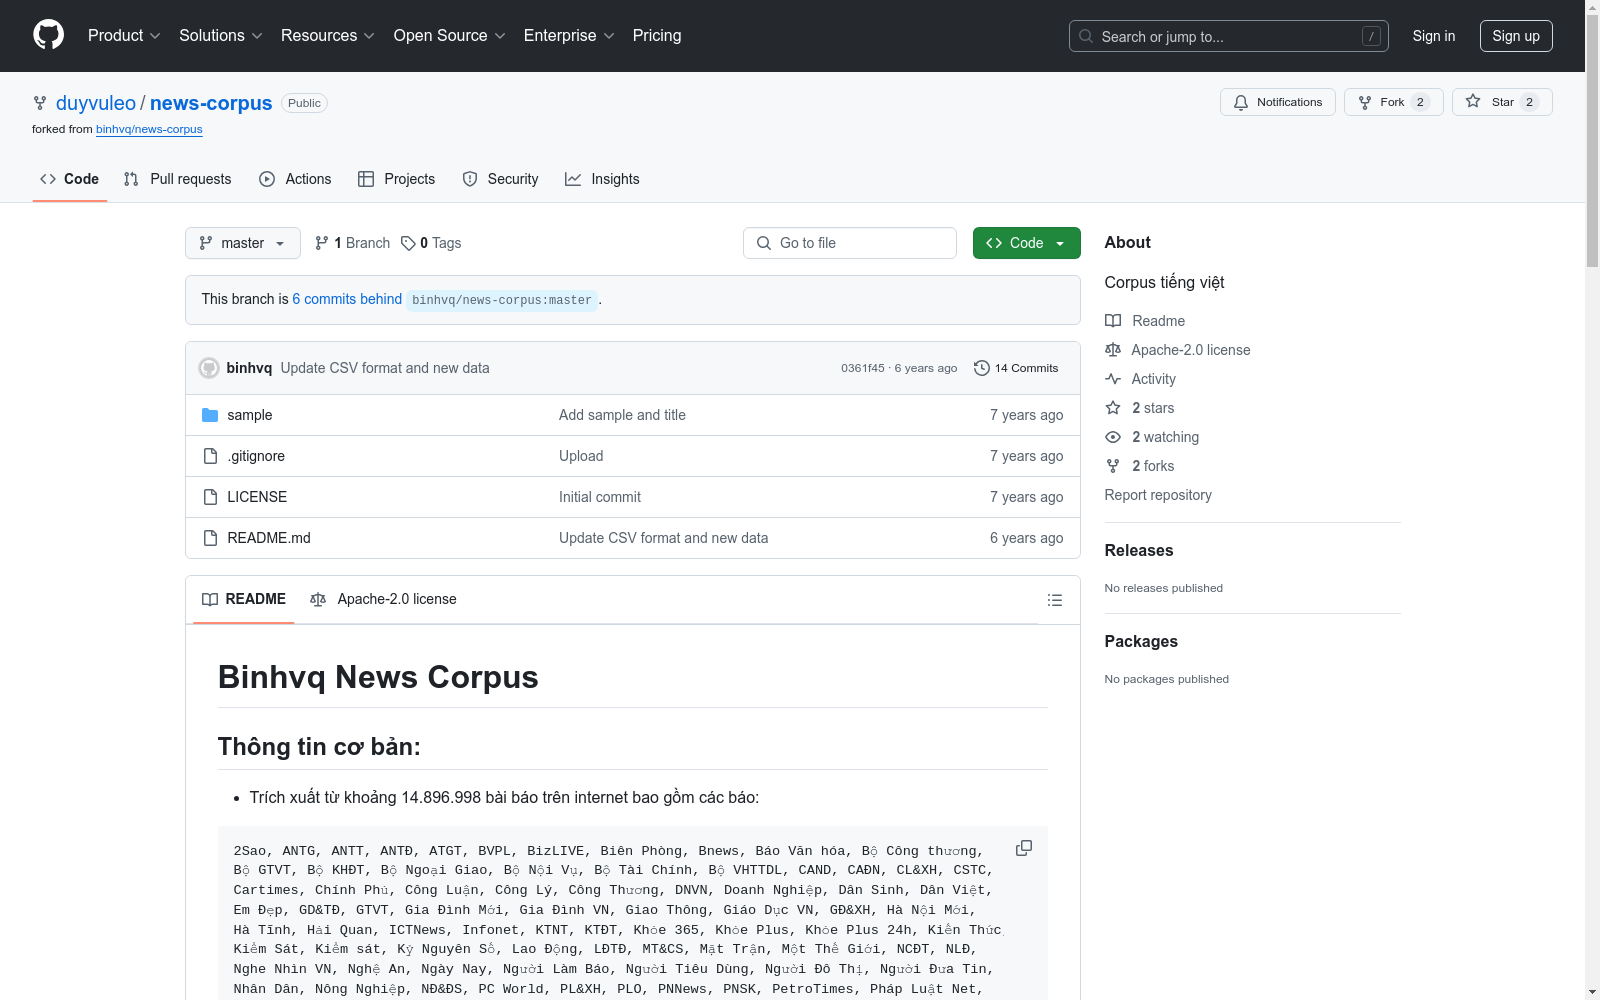Open the news-corpus repository link
This screenshot has height=1000, width=1600.
click(211, 103)
